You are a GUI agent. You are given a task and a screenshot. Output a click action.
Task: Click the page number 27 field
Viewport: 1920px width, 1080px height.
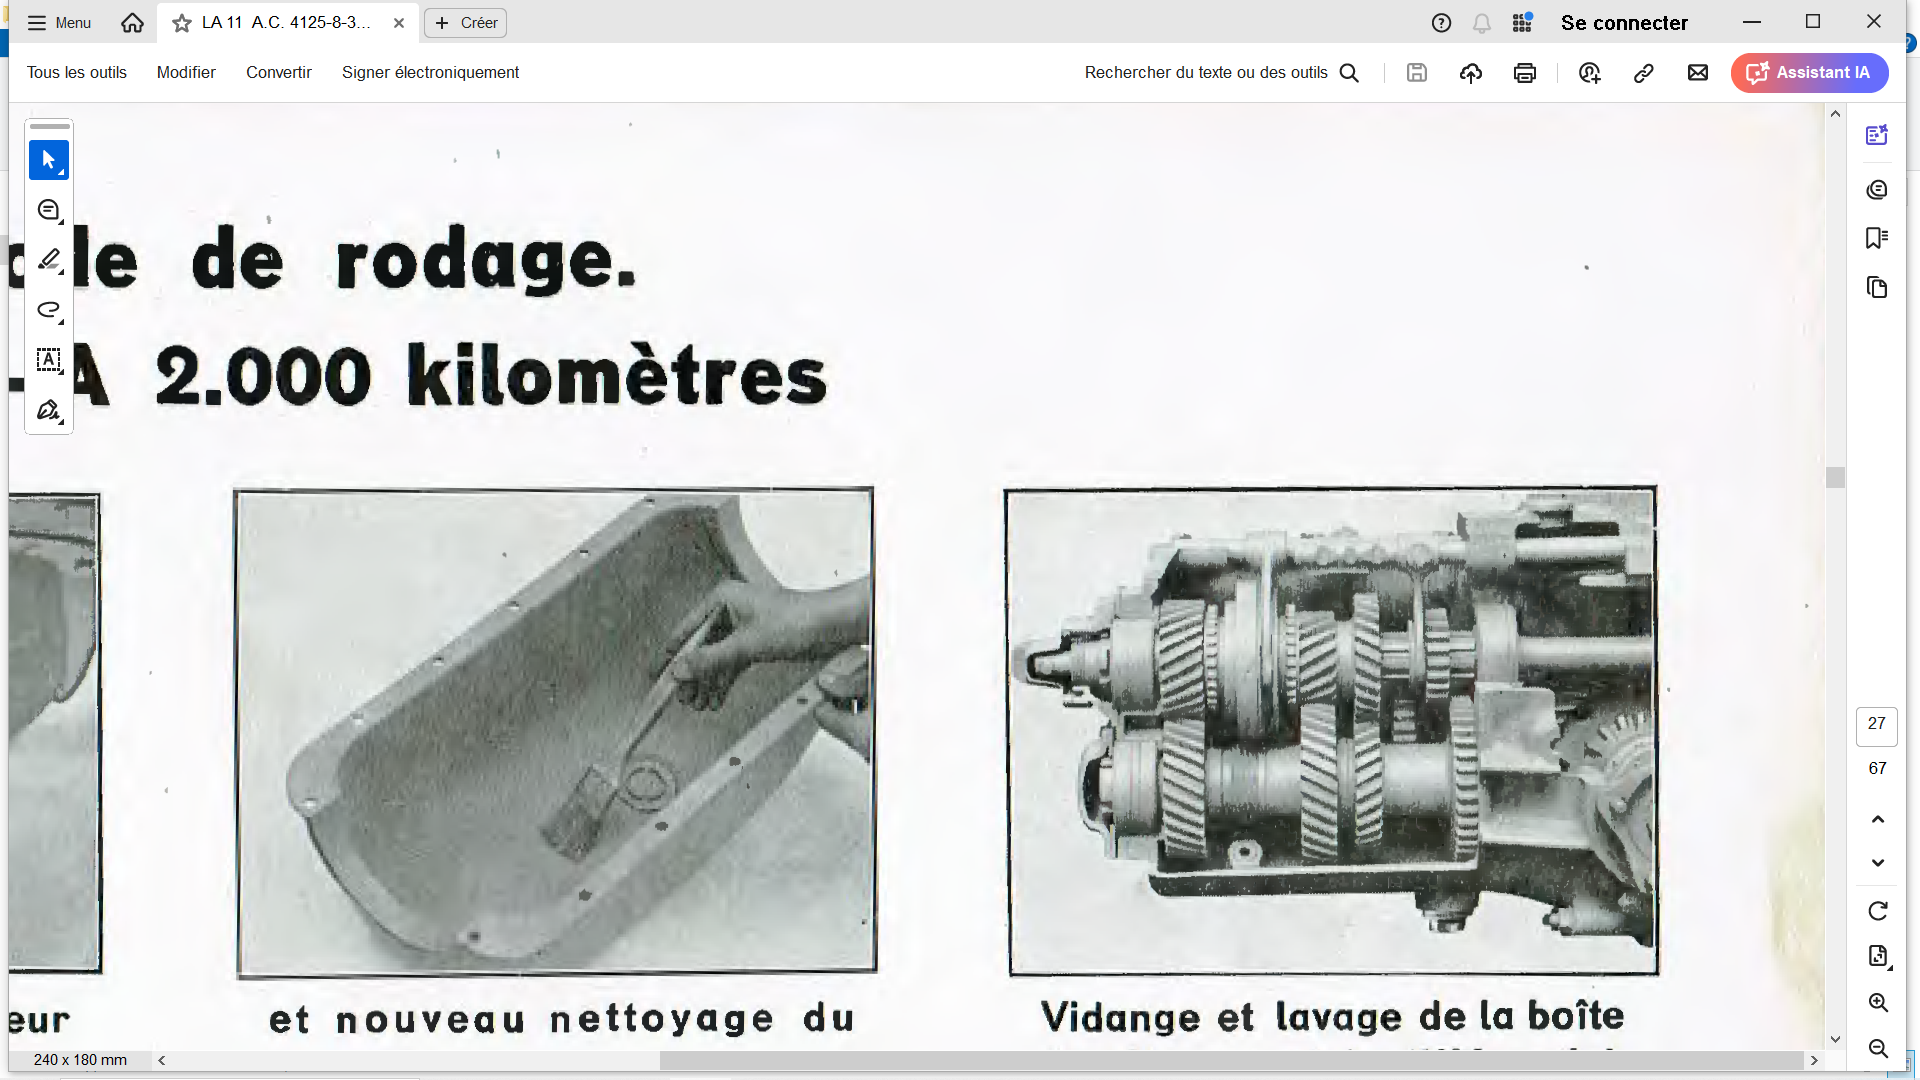[x=1876, y=724]
